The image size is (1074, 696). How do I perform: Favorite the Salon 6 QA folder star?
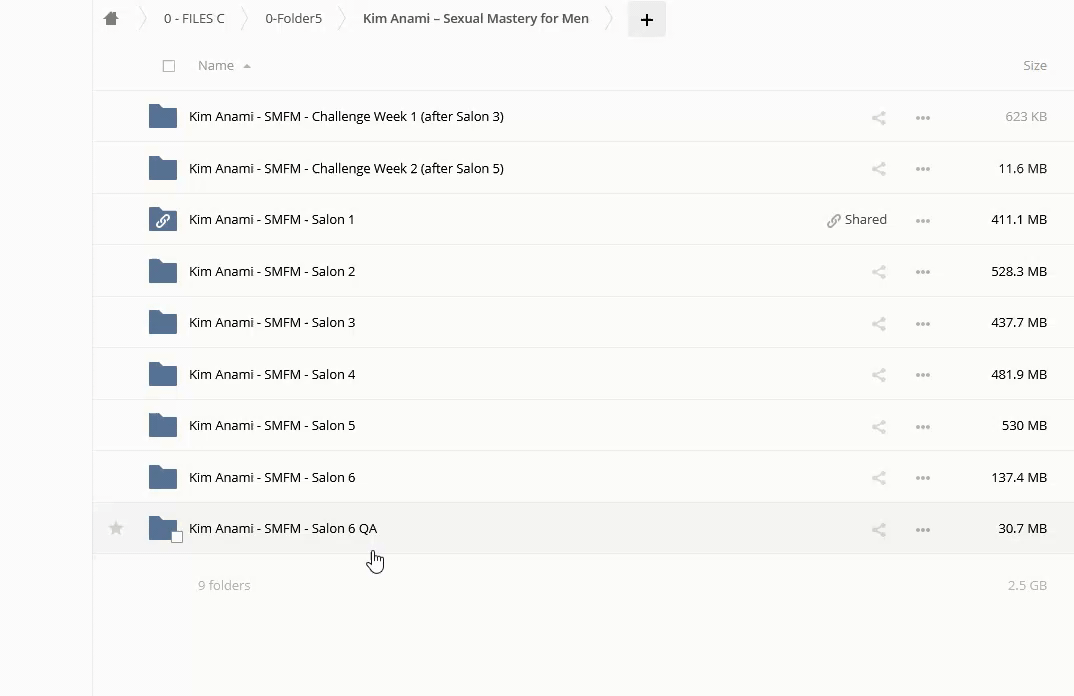pyautogui.click(x=116, y=528)
